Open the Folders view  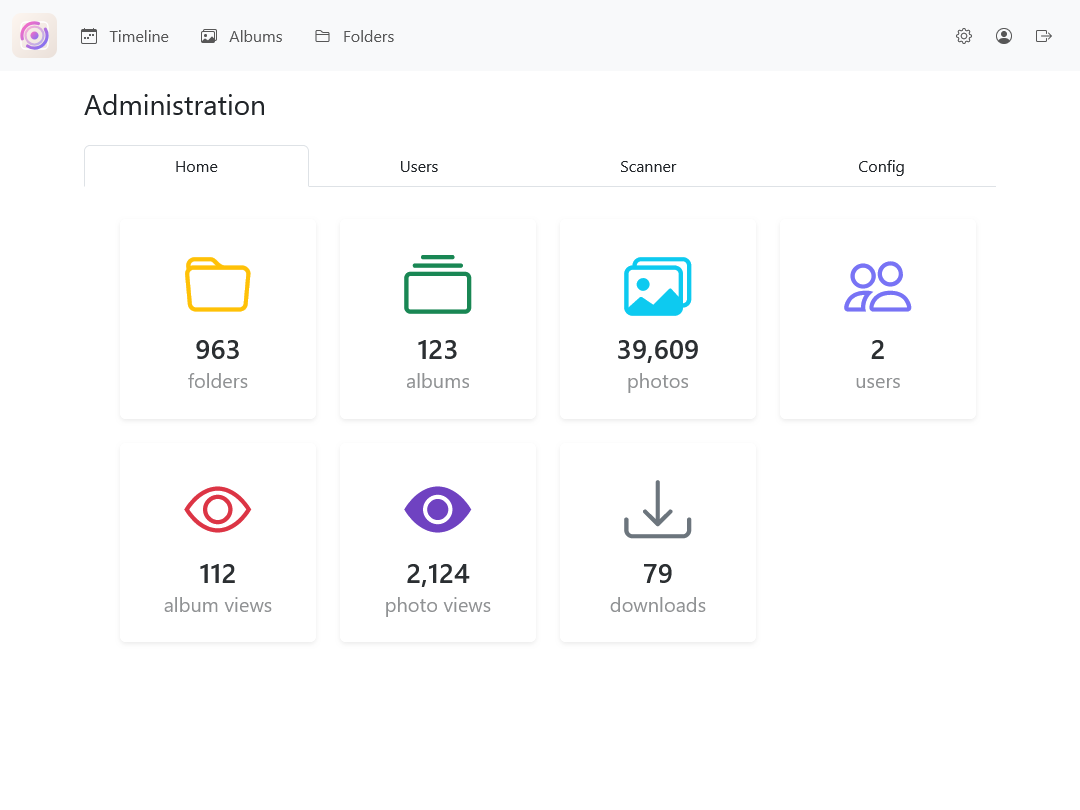coord(355,37)
